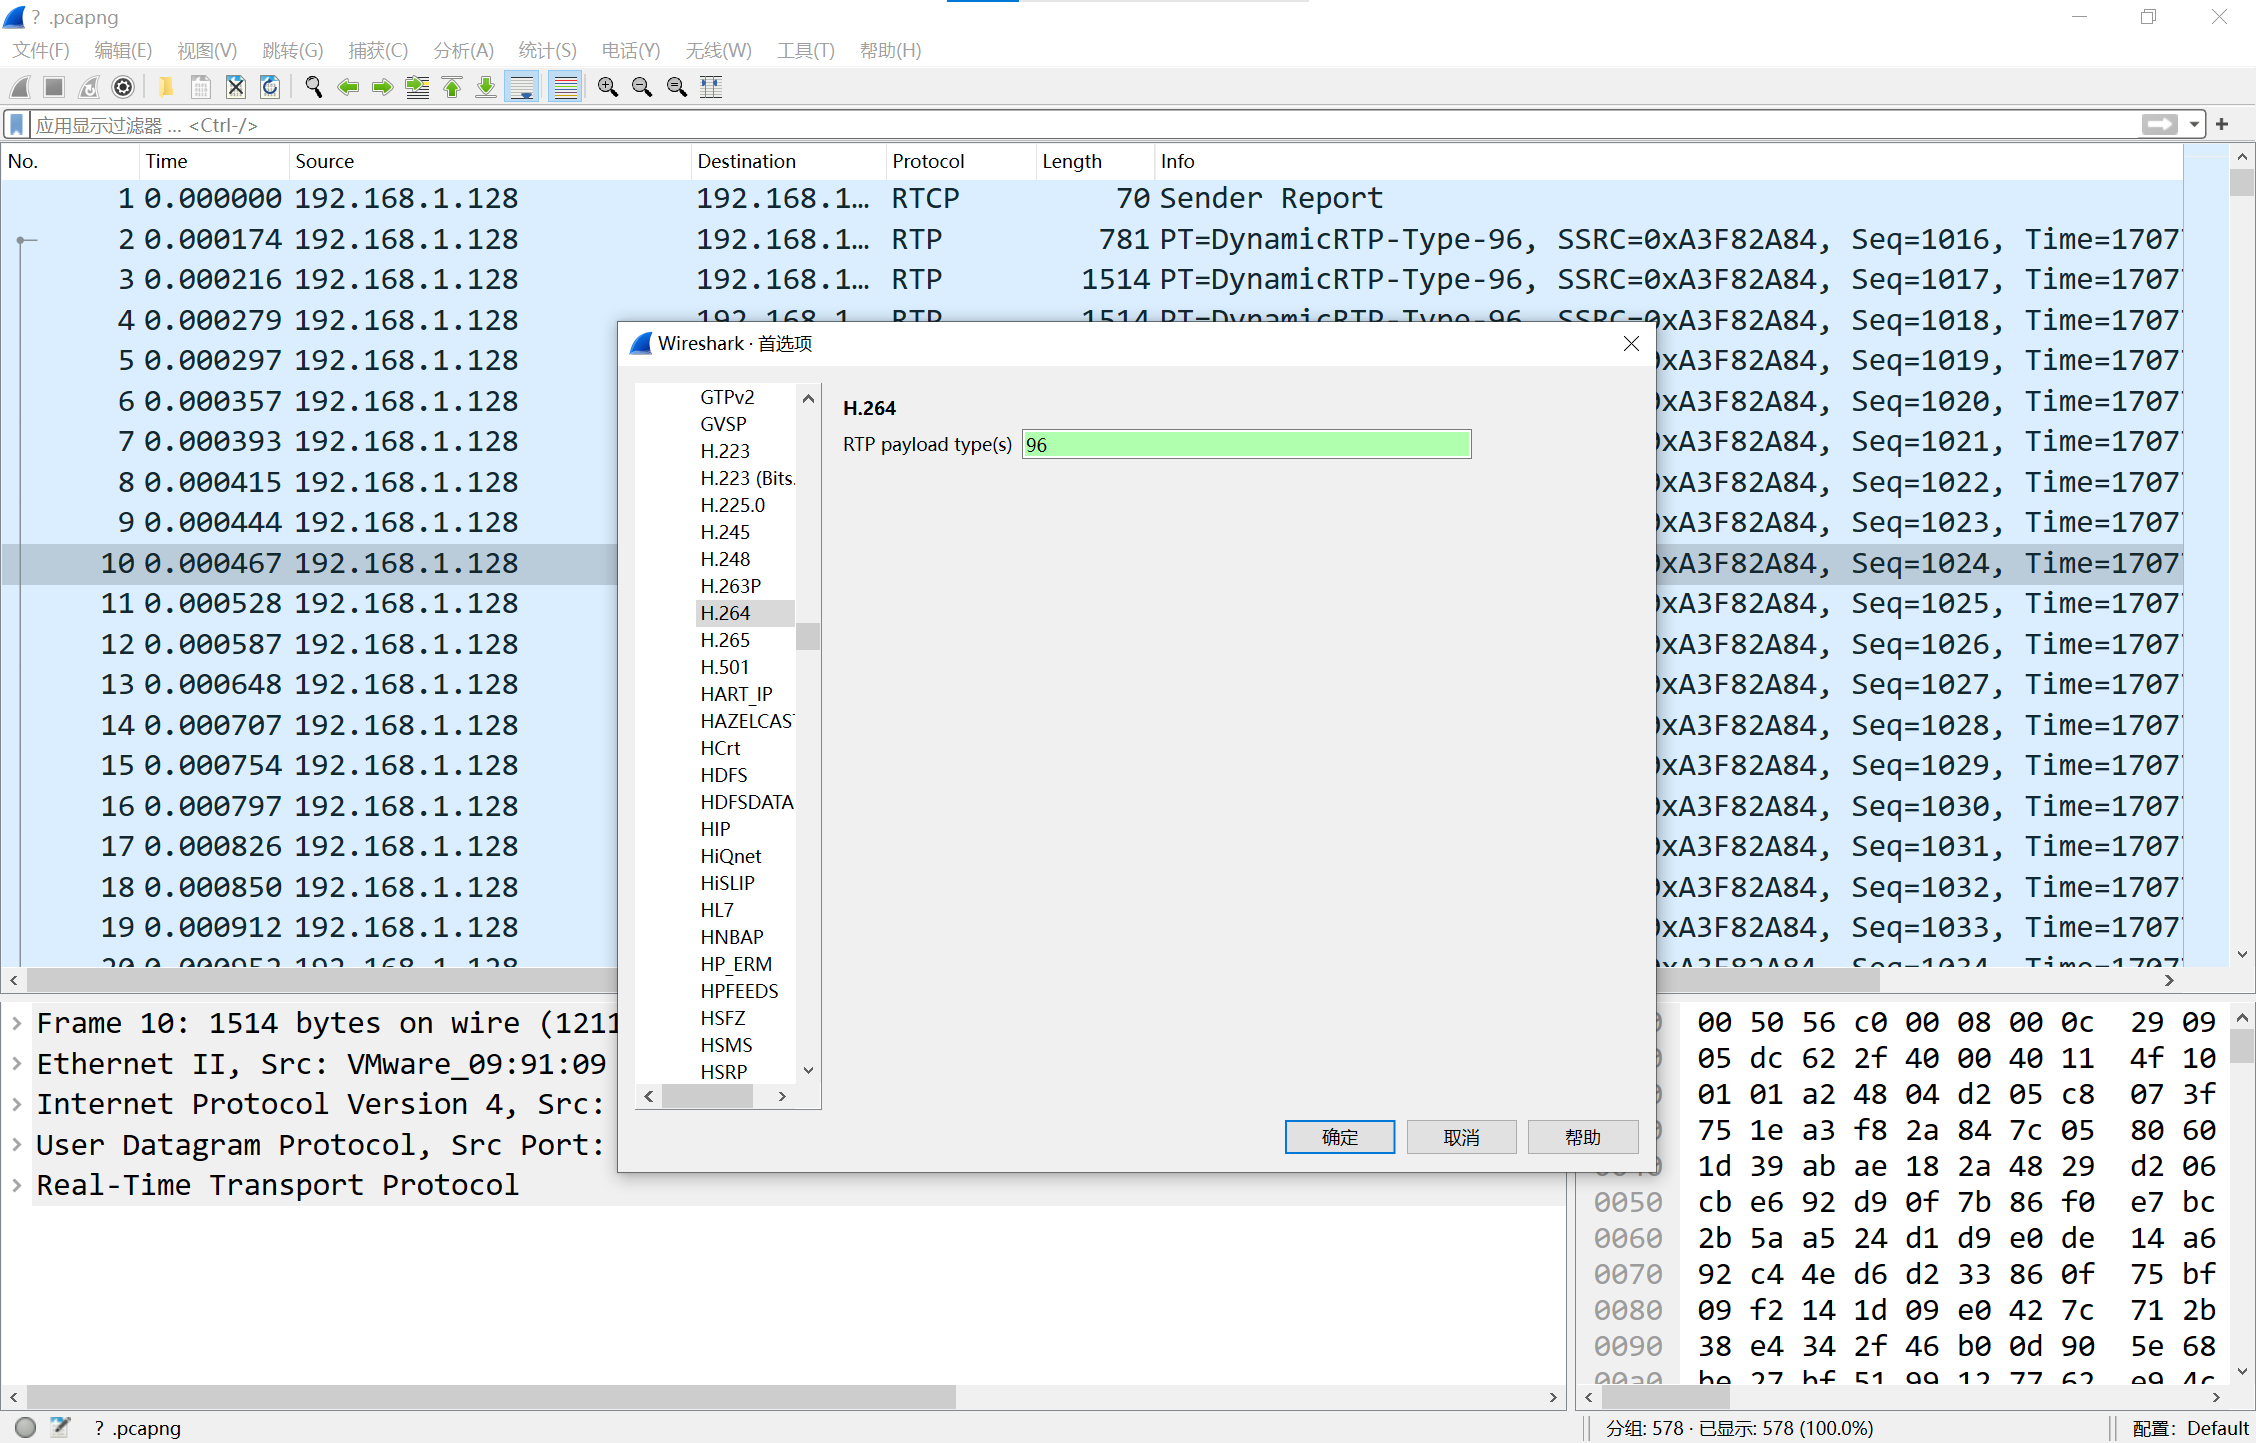
Task: Click the 帮助 button in dialog
Action: pos(1583,1137)
